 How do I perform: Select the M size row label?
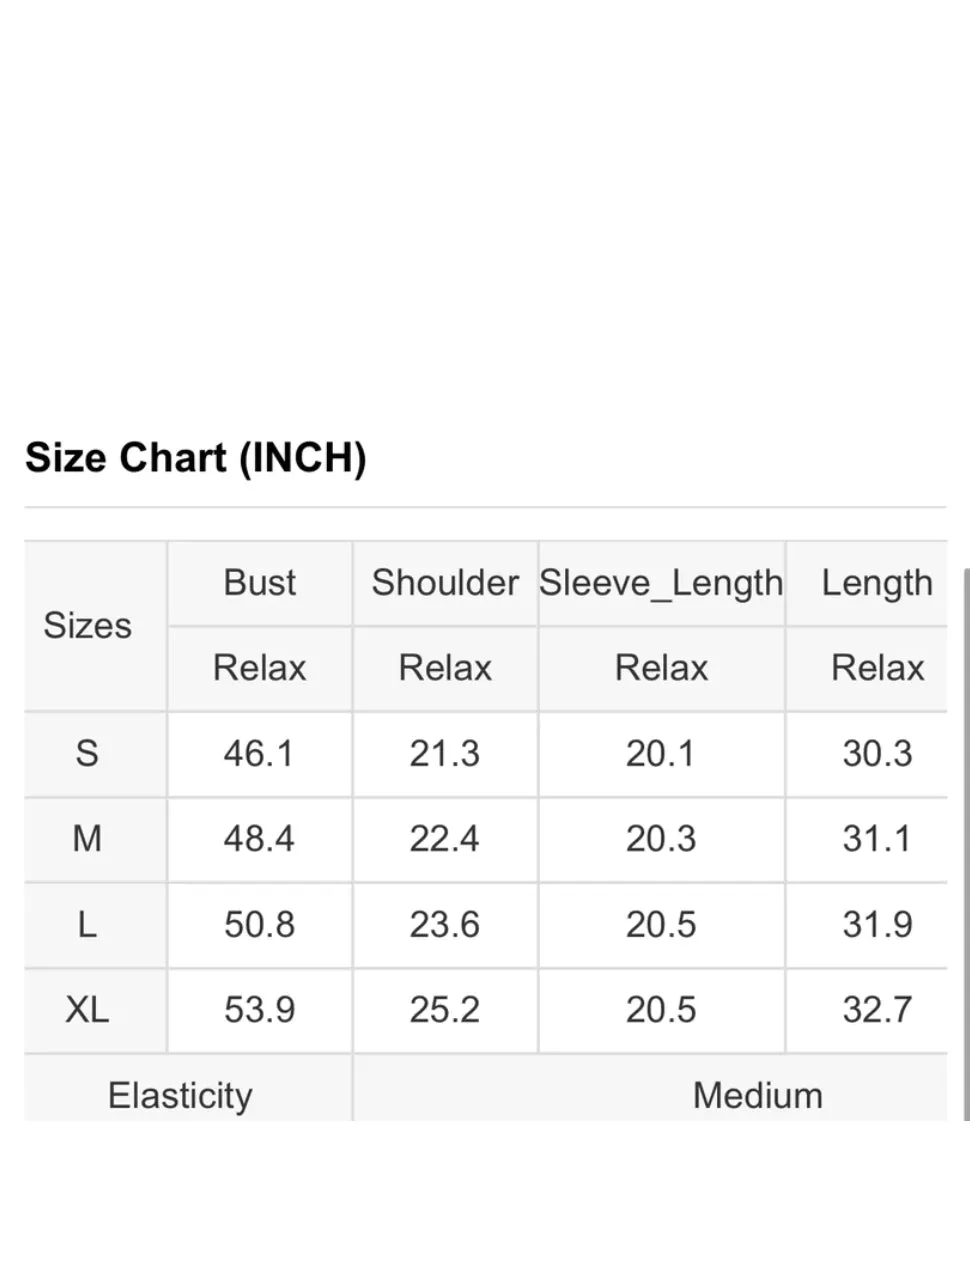tap(87, 838)
